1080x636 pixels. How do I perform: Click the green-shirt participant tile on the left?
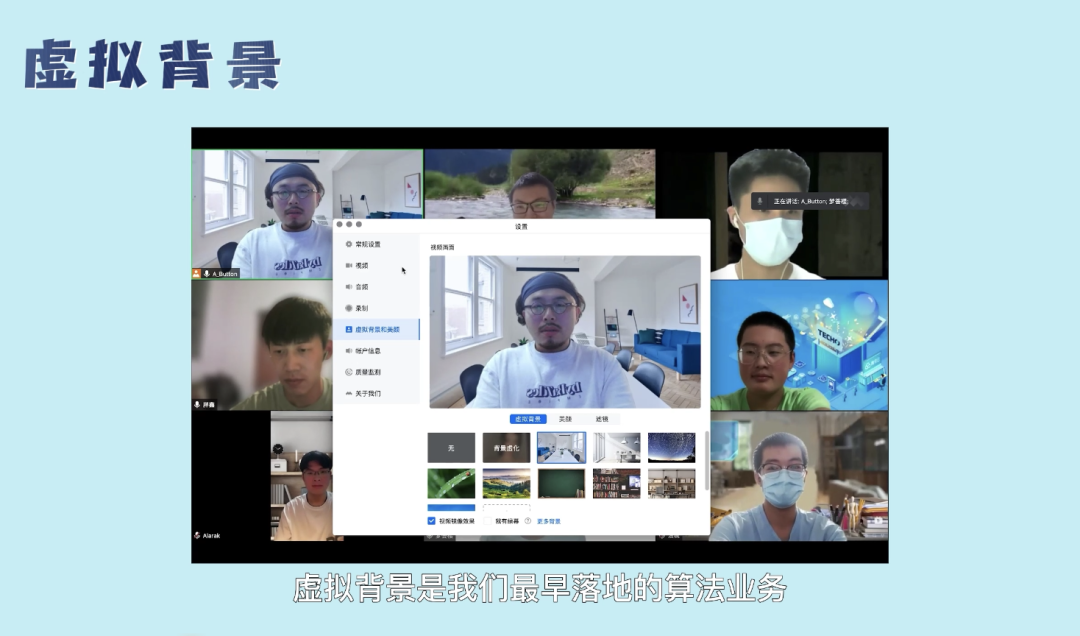coord(262,345)
